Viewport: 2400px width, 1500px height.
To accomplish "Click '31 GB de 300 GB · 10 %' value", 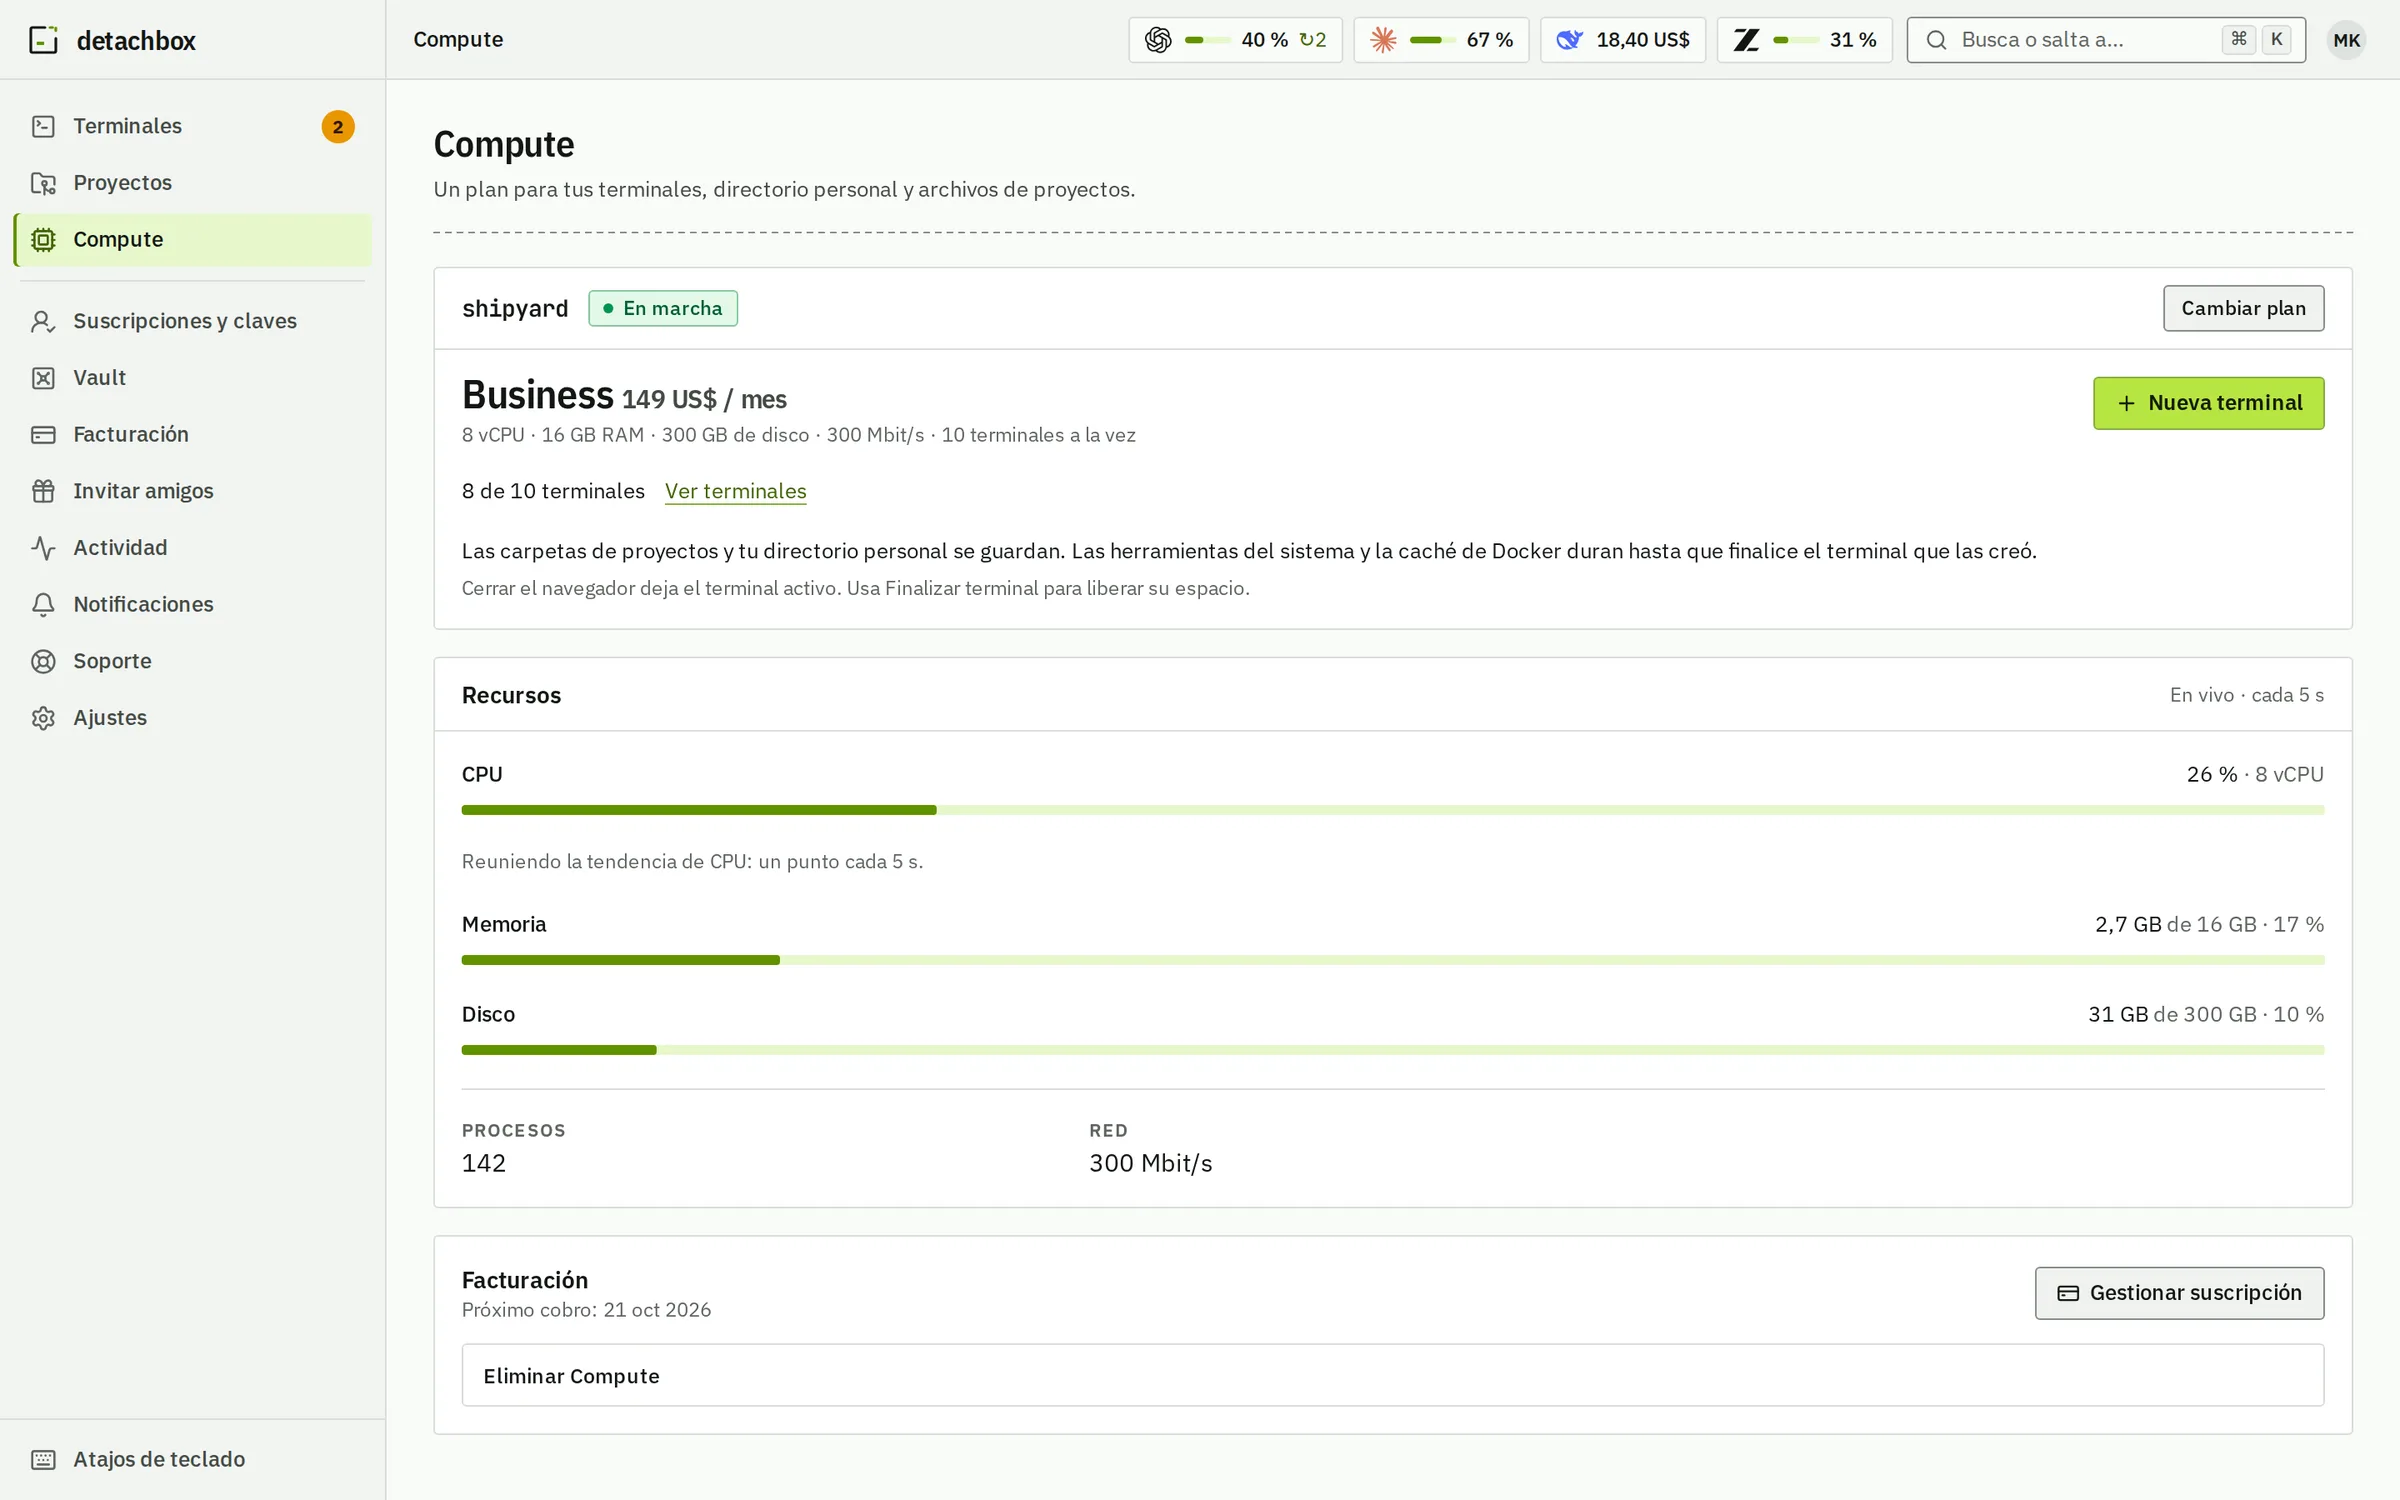I will 2206,1014.
